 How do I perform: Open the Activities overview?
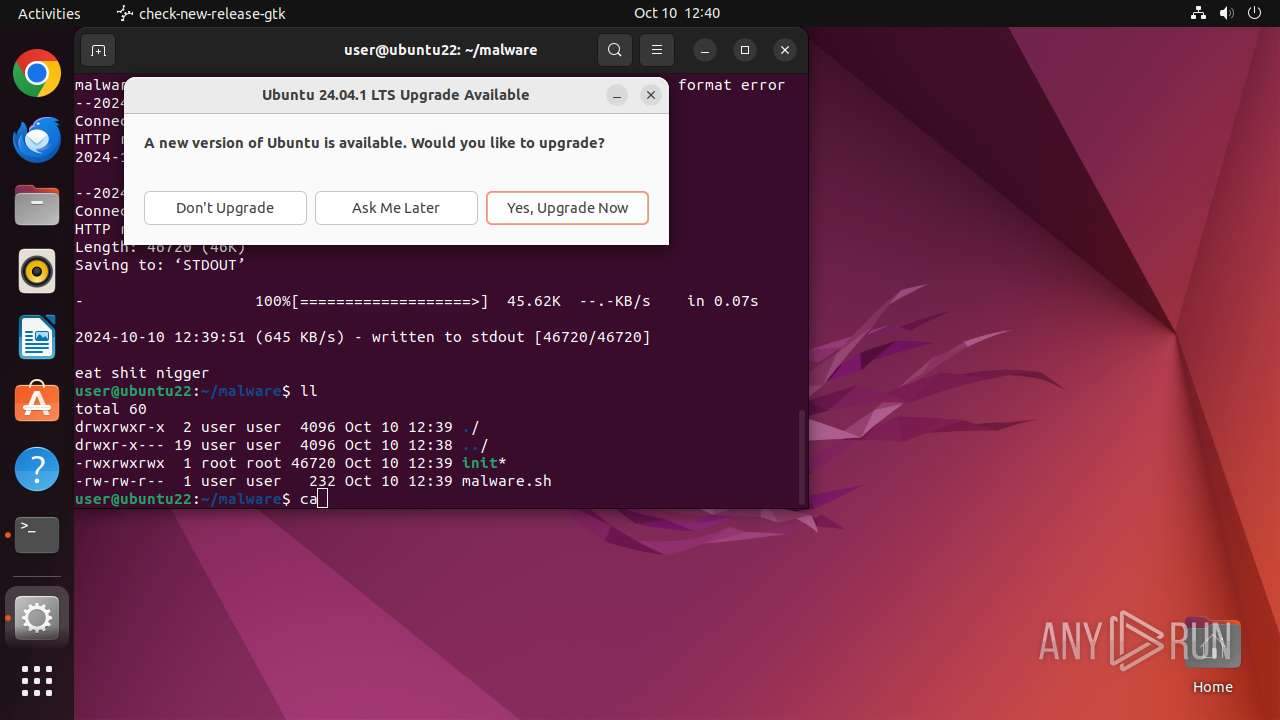tap(49, 13)
